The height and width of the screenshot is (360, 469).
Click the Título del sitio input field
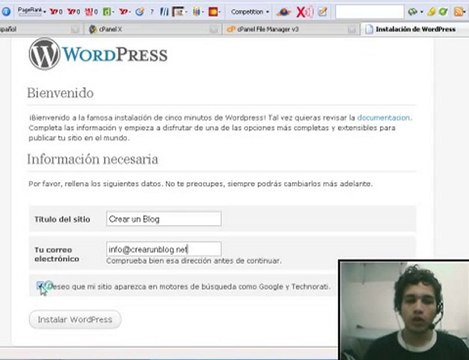[x=164, y=219]
